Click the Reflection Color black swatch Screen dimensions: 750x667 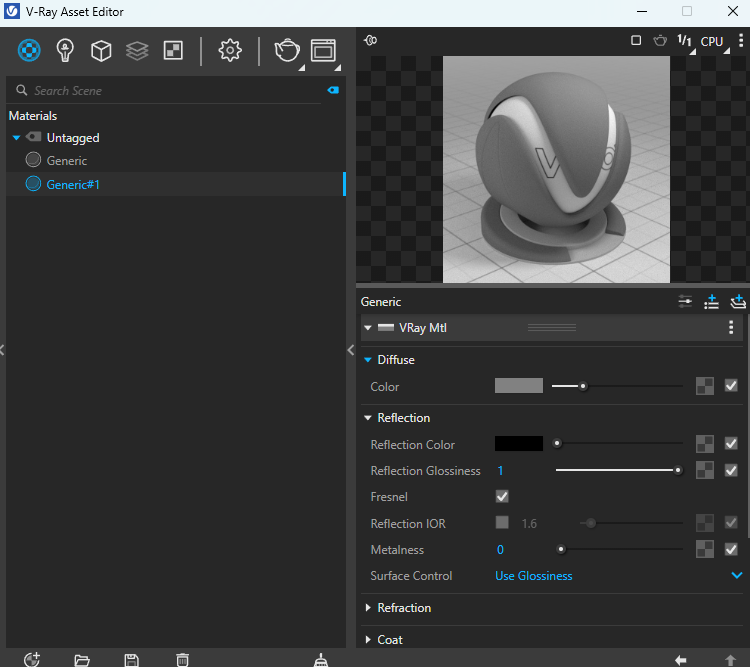[x=519, y=444]
